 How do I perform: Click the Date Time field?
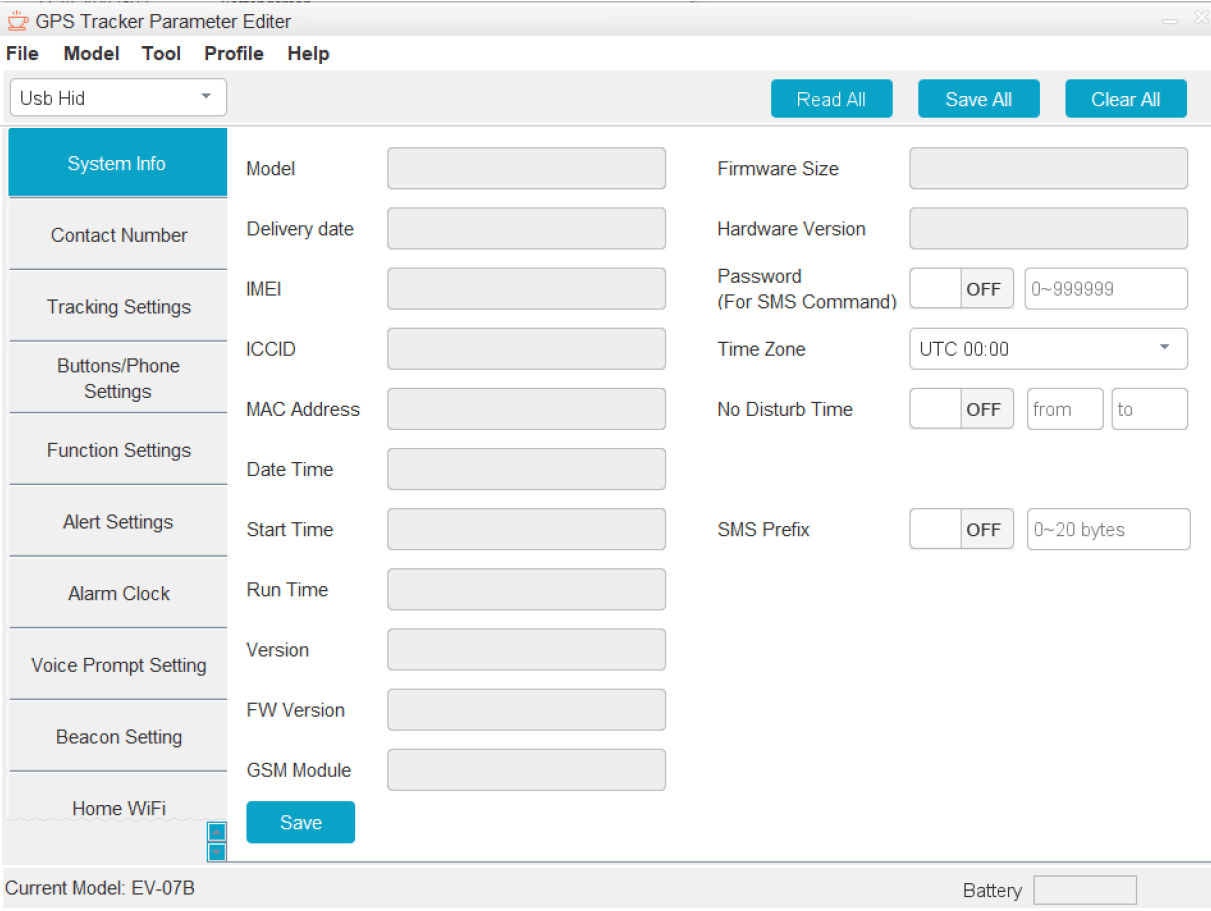coord(526,469)
